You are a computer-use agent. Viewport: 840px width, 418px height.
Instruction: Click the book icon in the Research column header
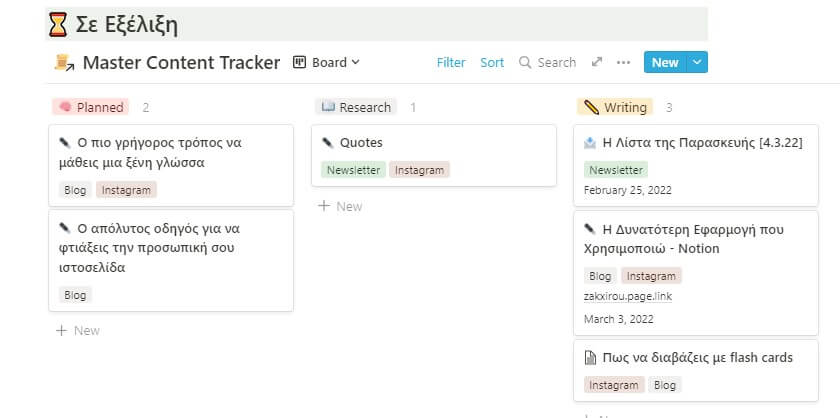coord(328,107)
